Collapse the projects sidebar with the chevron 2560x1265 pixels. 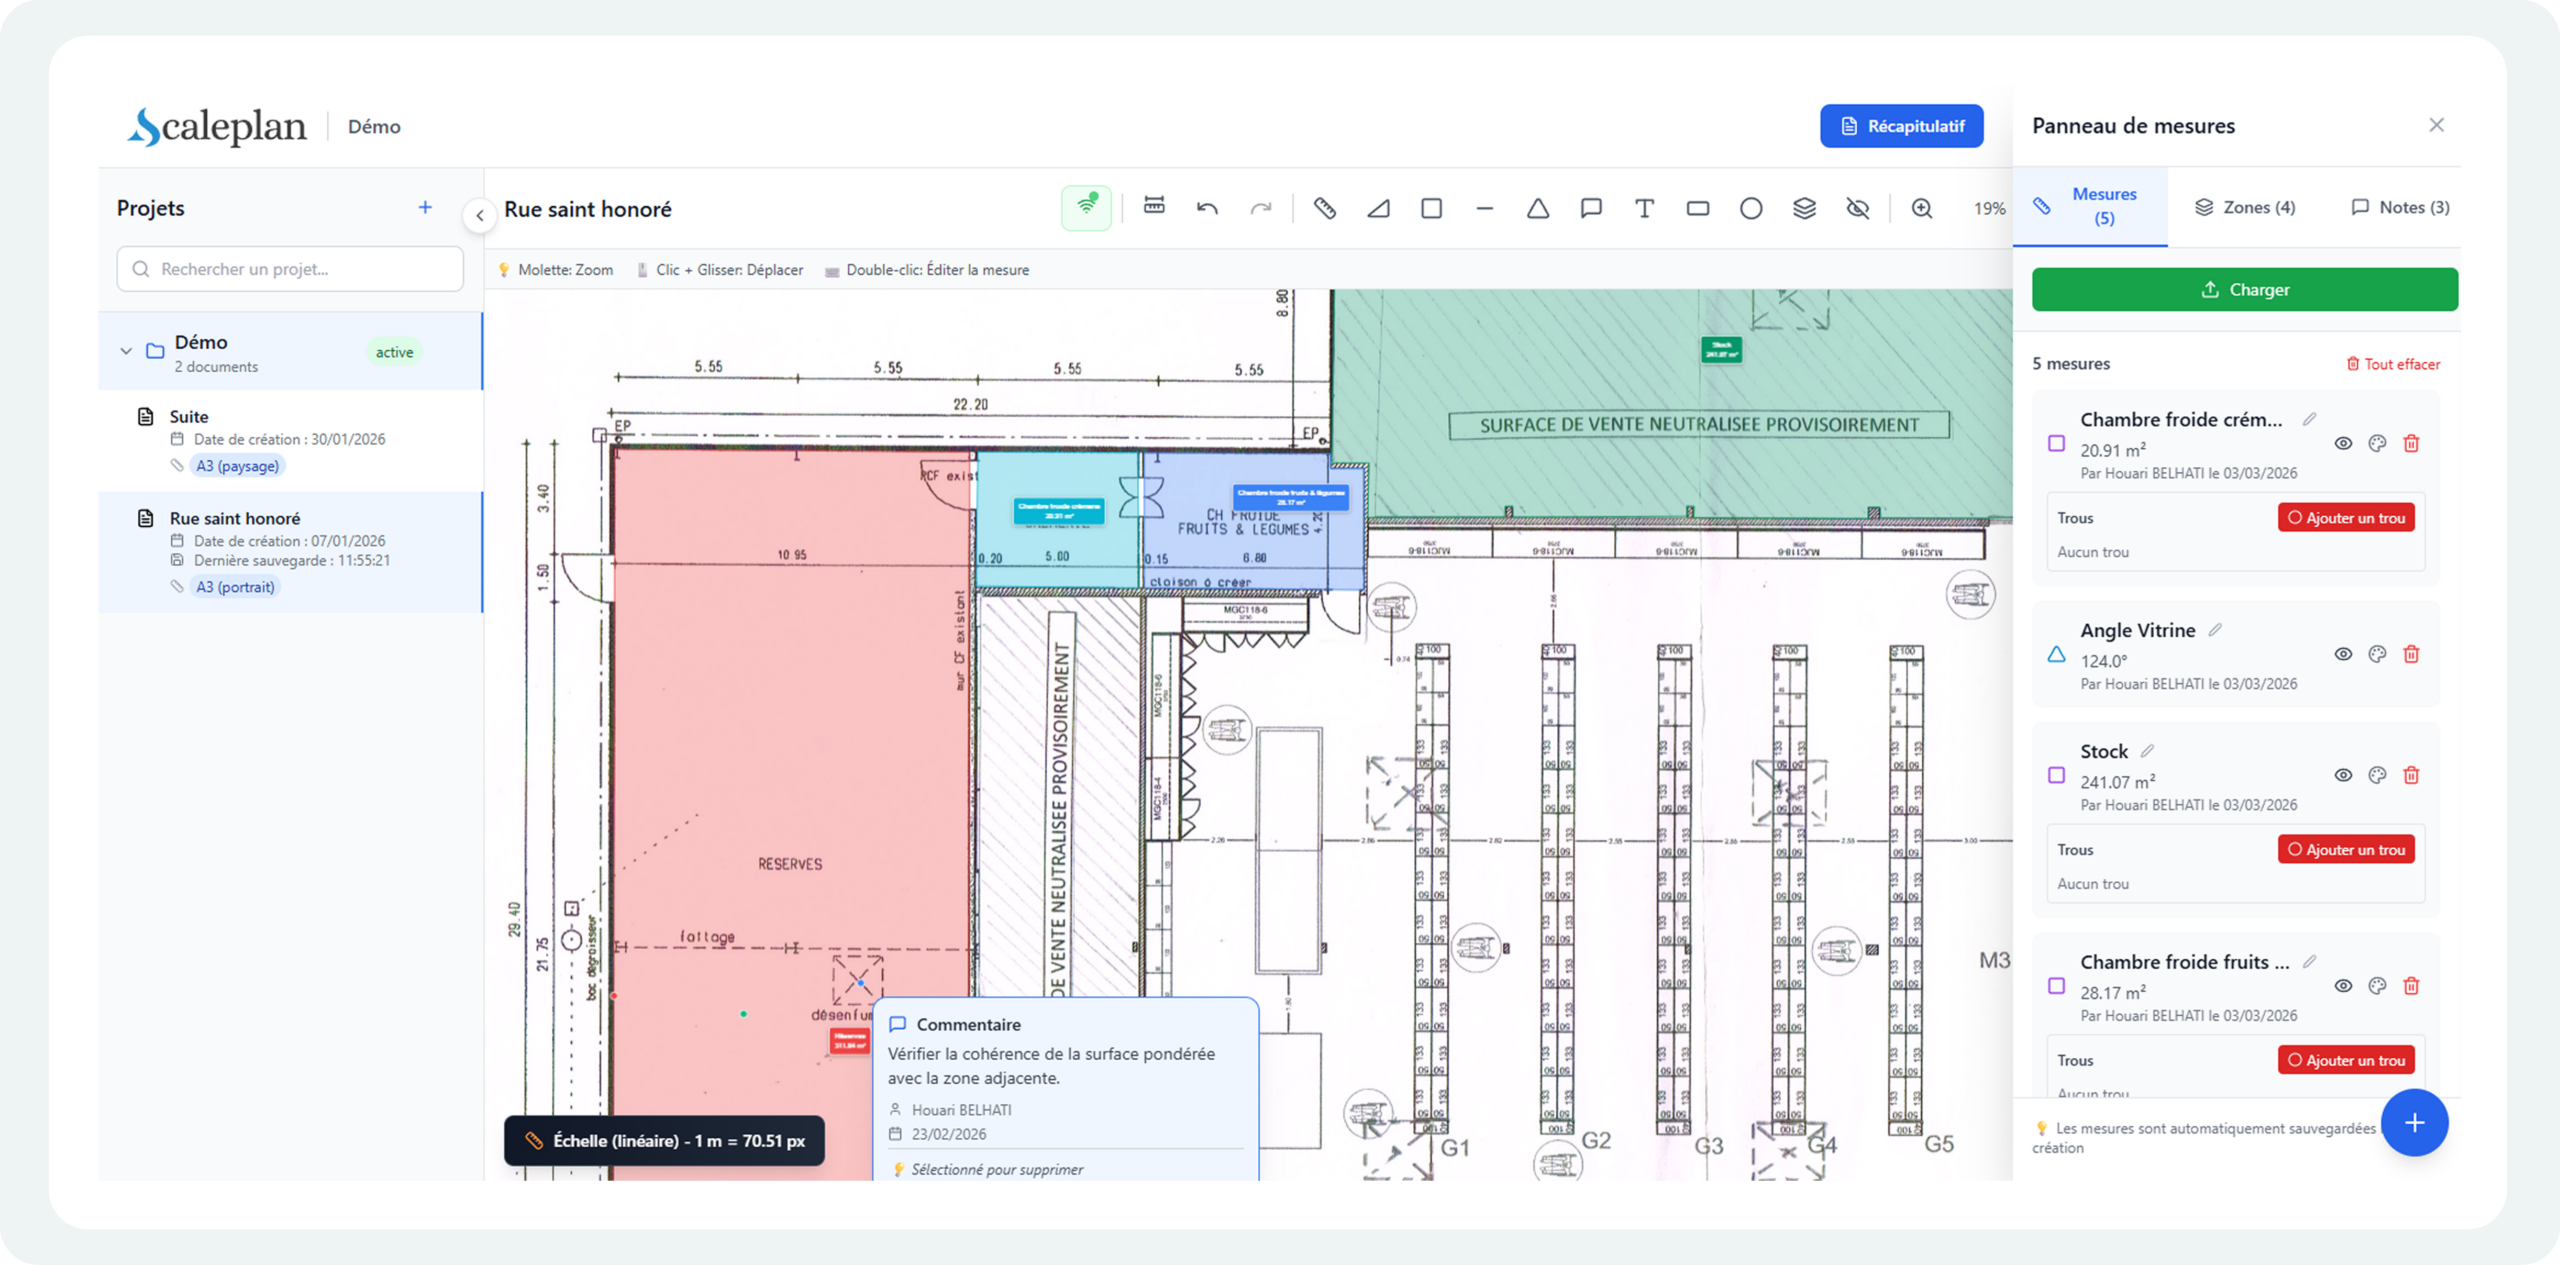pos(480,215)
